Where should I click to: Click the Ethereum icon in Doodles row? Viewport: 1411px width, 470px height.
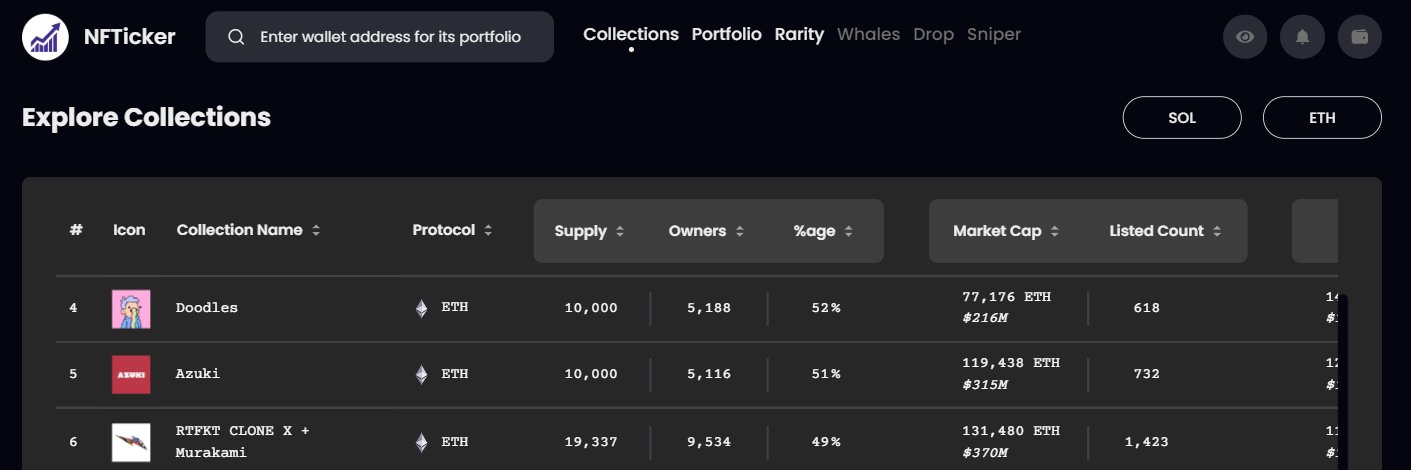pyautogui.click(x=421, y=308)
